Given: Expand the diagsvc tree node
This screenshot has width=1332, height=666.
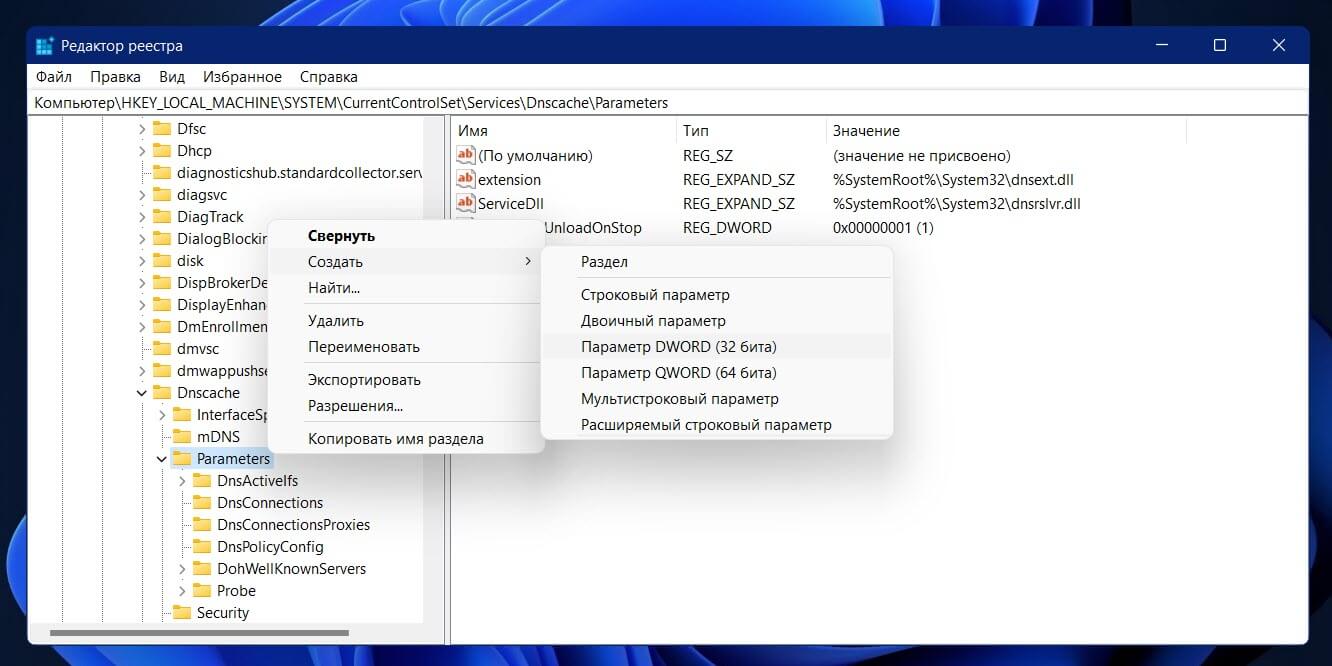Looking at the screenshot, I should click(x=141, y=195).
